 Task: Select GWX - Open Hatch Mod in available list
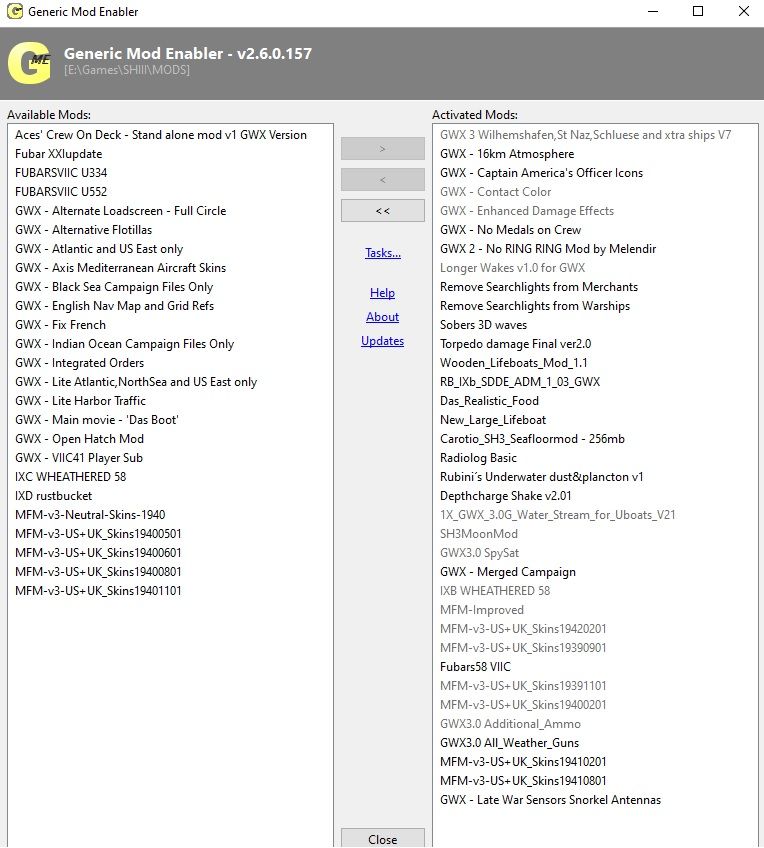(79, 439)
